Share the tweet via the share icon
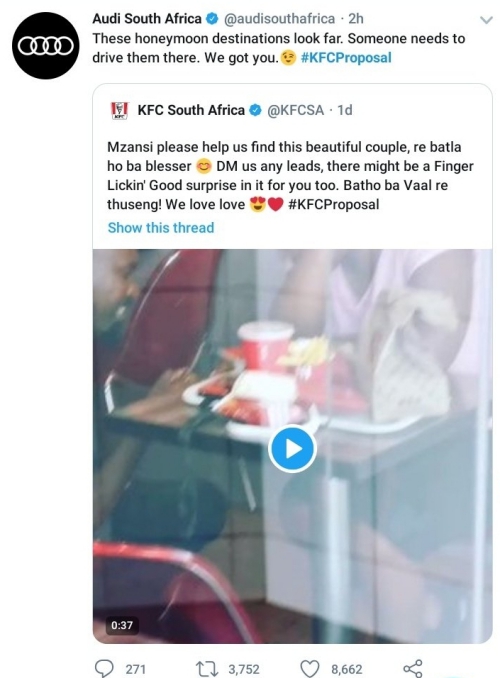This screenshot has width=500, height=678. pos(412,668)
